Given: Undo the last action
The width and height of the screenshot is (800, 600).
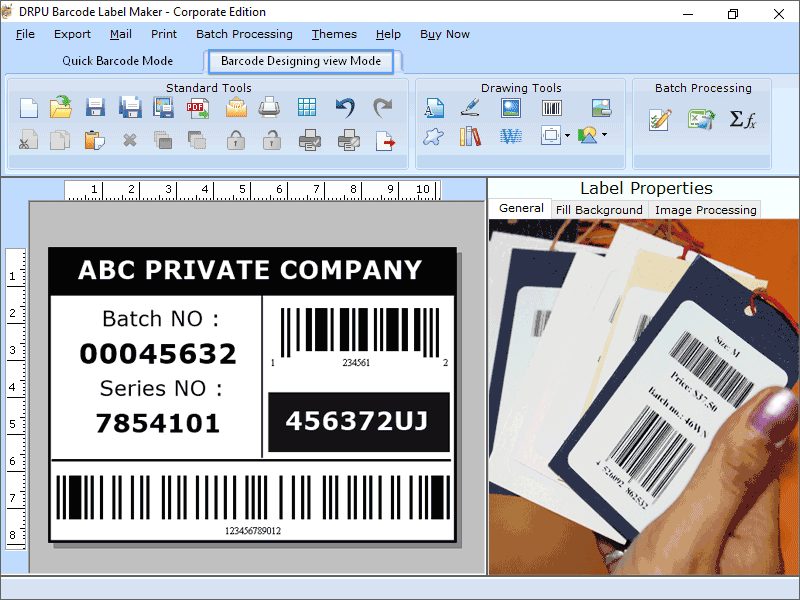Looking at the screenshot, I should [342, 107].
